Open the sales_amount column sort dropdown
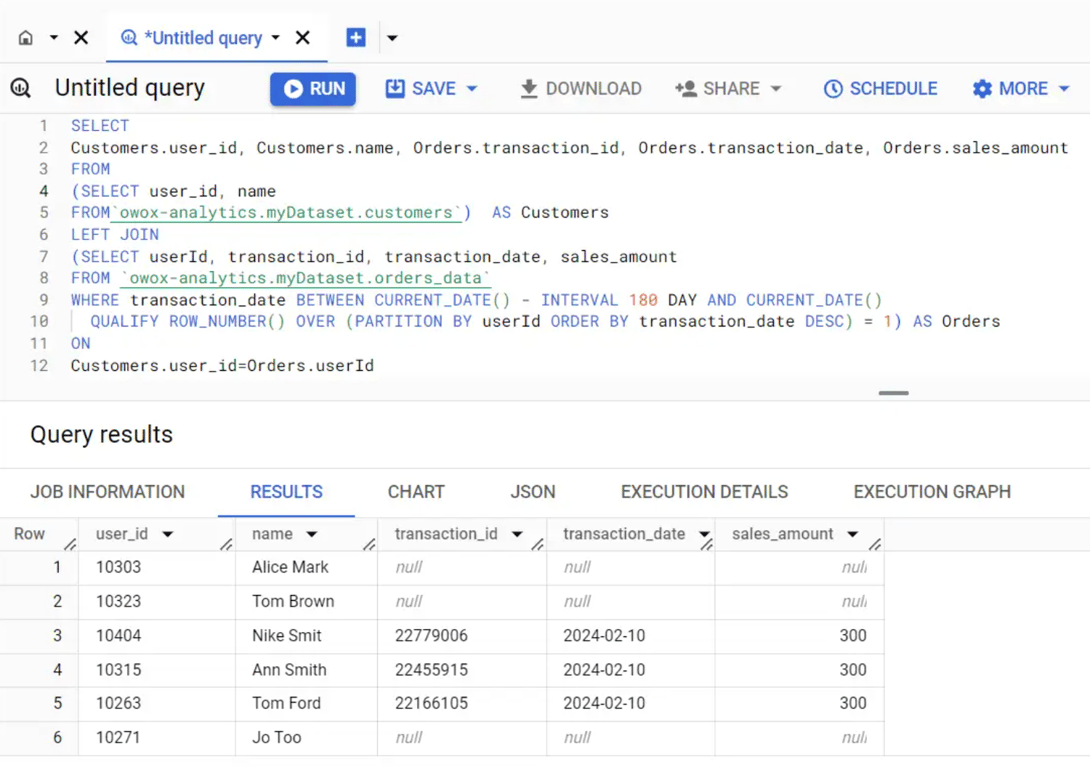 tap(853, 534)
